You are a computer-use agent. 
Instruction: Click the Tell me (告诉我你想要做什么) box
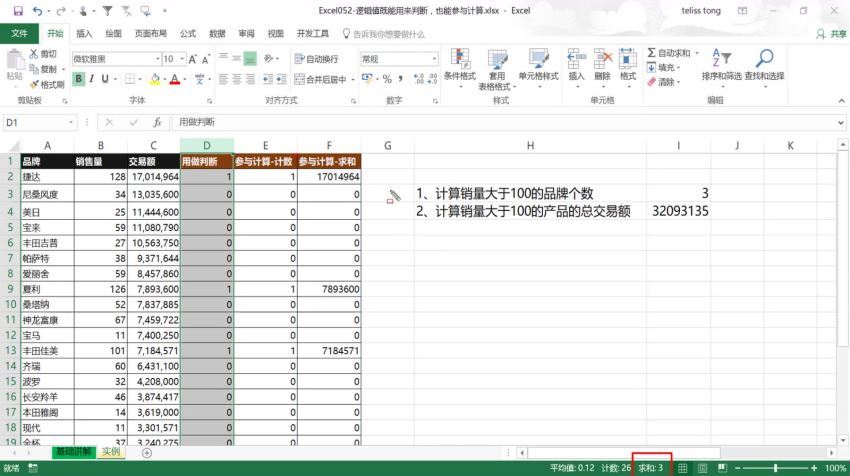point(384,34)
